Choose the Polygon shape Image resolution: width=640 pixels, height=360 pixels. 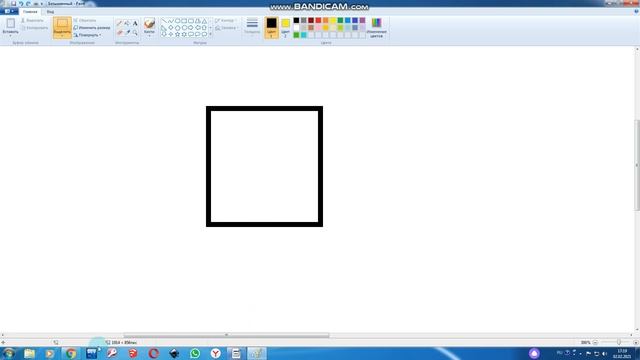pyautogui.click(x=198, y=21)
